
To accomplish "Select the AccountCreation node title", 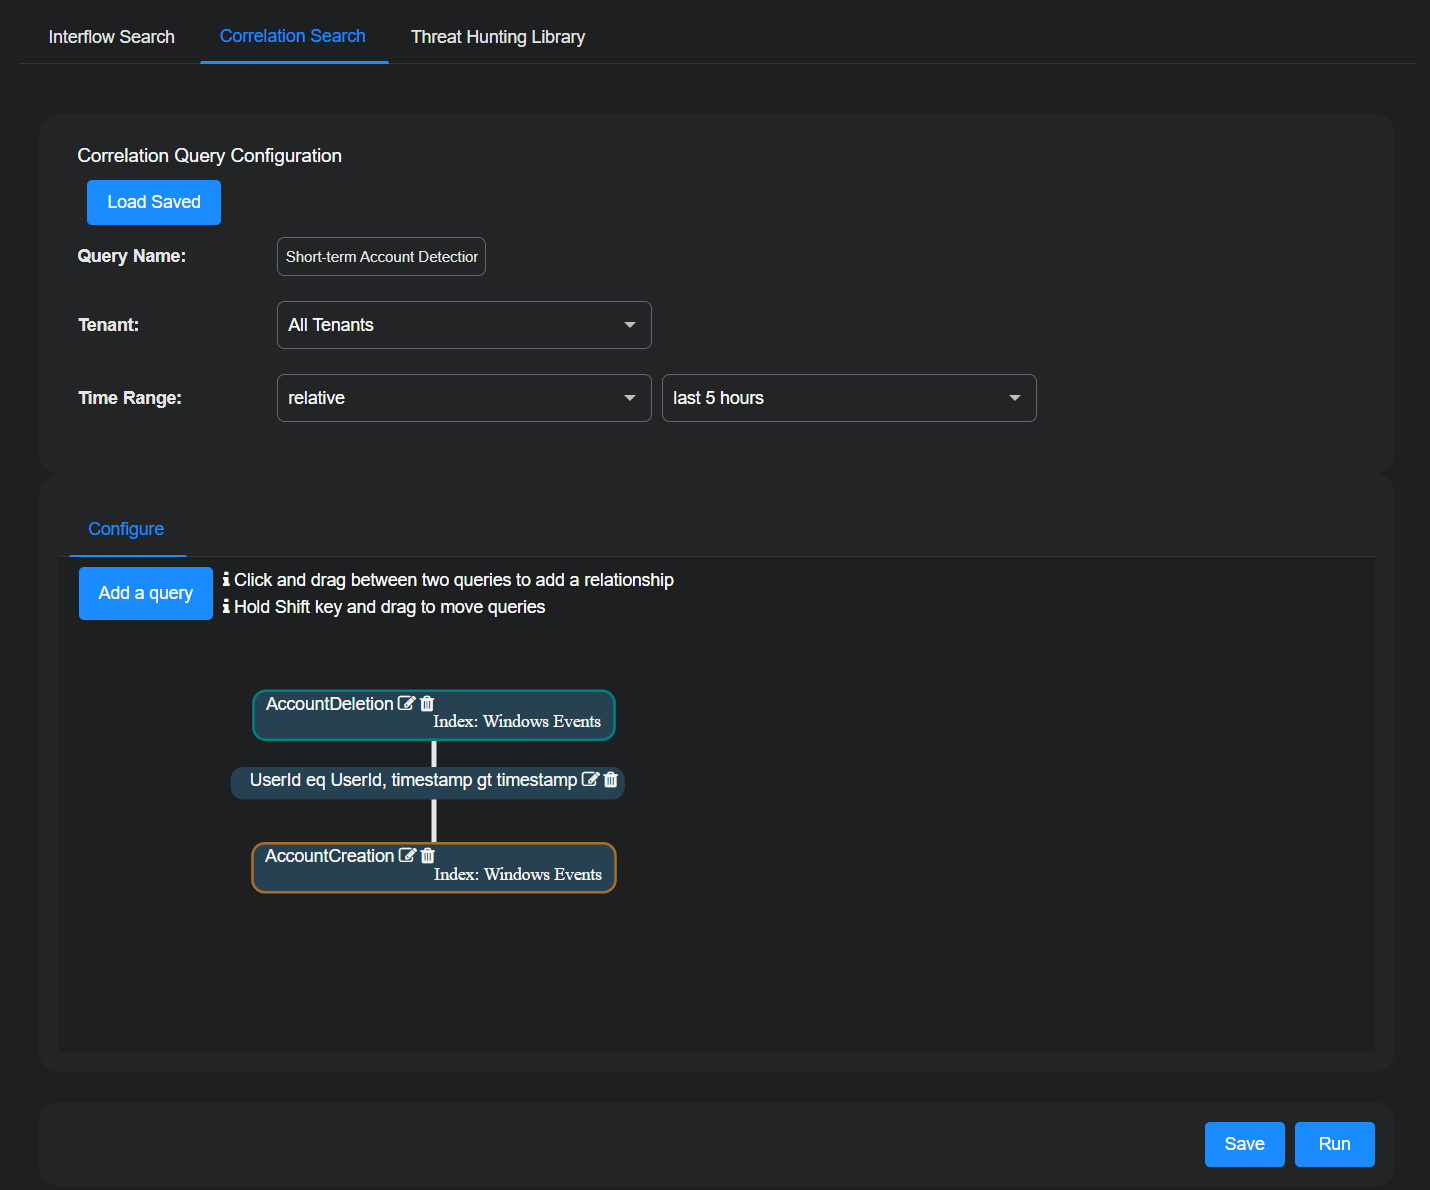I will (x=329, y=856).
